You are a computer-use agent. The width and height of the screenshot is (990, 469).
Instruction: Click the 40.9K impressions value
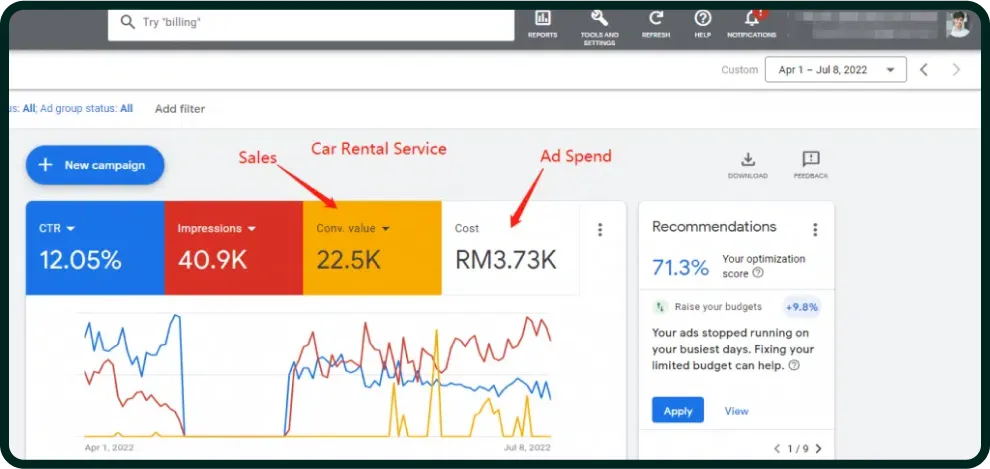click(212, 259)
